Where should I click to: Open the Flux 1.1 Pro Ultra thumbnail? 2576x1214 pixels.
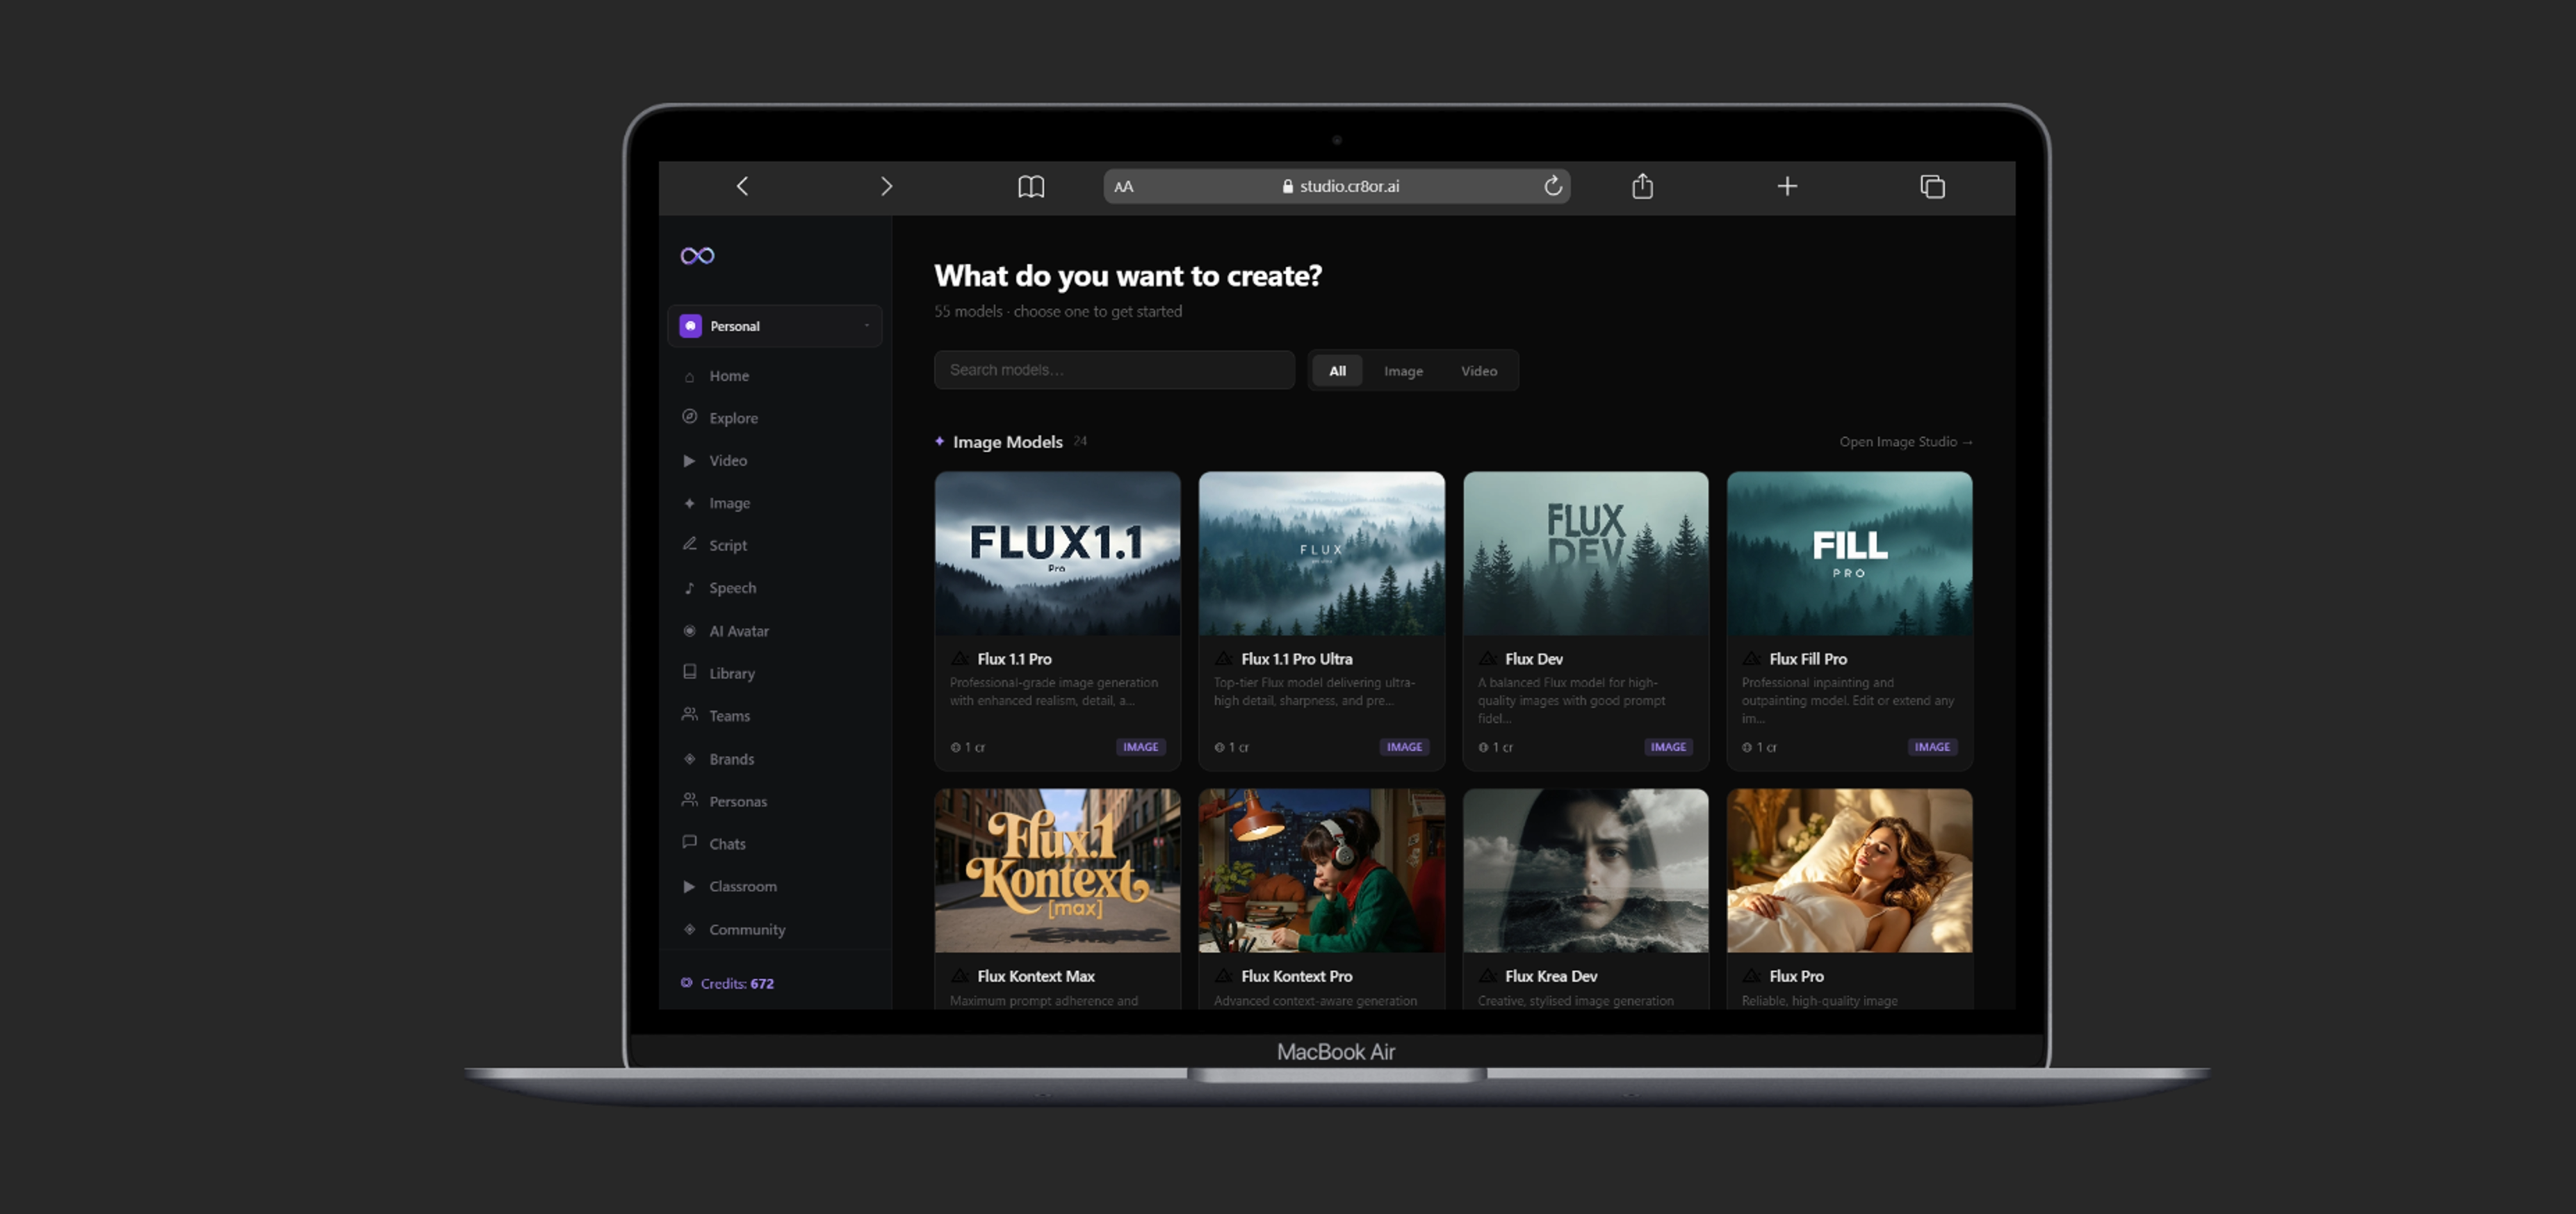[1321, 554]
